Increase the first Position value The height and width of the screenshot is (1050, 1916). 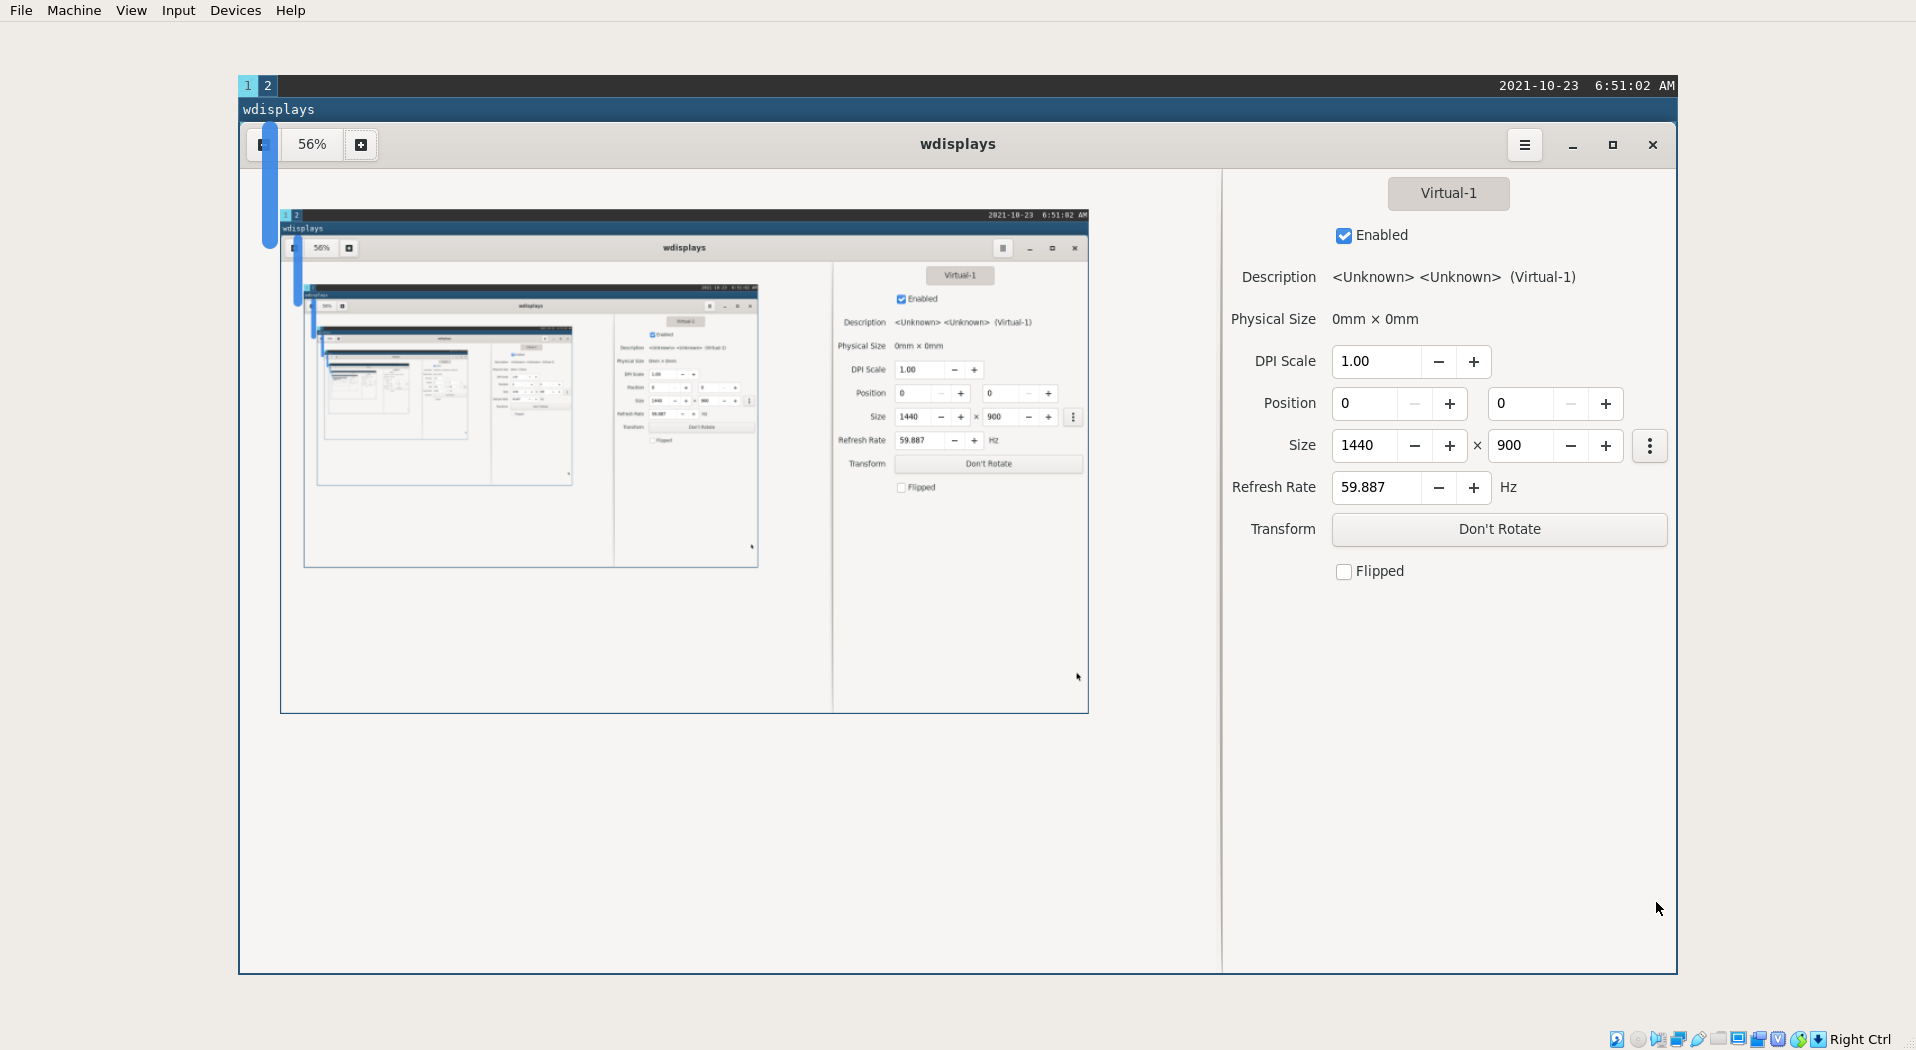coord(1450,404)
